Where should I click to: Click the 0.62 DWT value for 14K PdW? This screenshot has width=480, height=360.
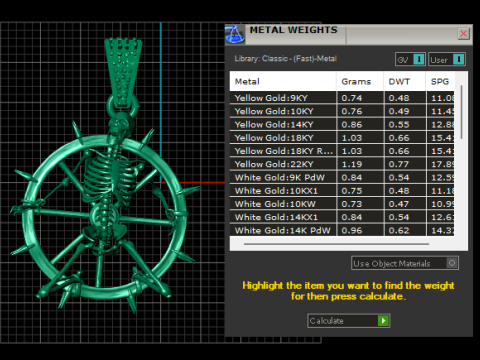(x=399, y=230)
